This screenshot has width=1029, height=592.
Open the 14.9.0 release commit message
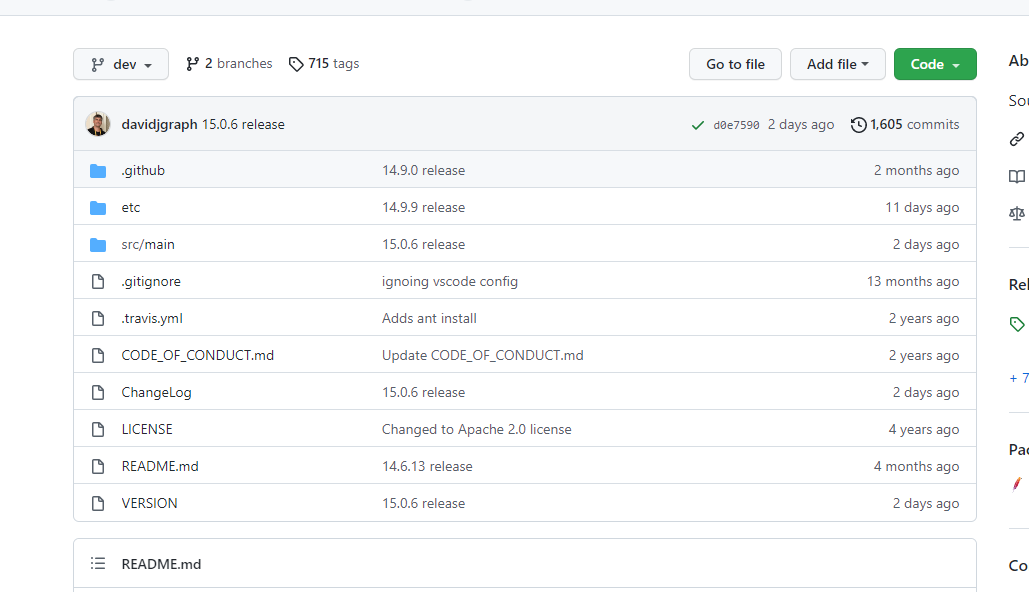(423, 171)
